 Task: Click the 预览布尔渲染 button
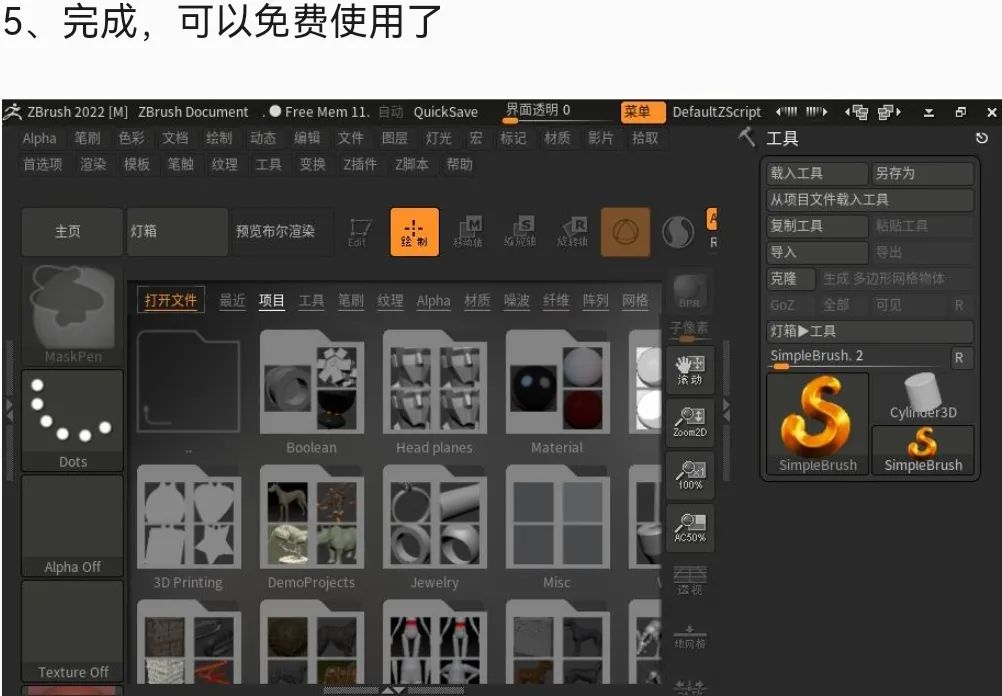(282, 231)
